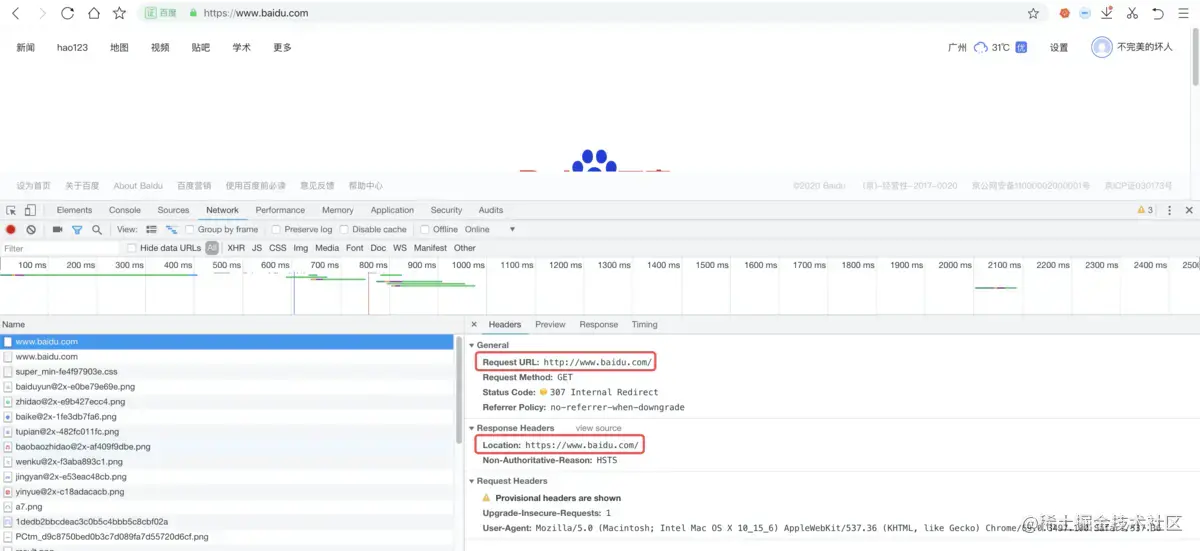Click the scissors screenshot icon

click(1132, 13)
